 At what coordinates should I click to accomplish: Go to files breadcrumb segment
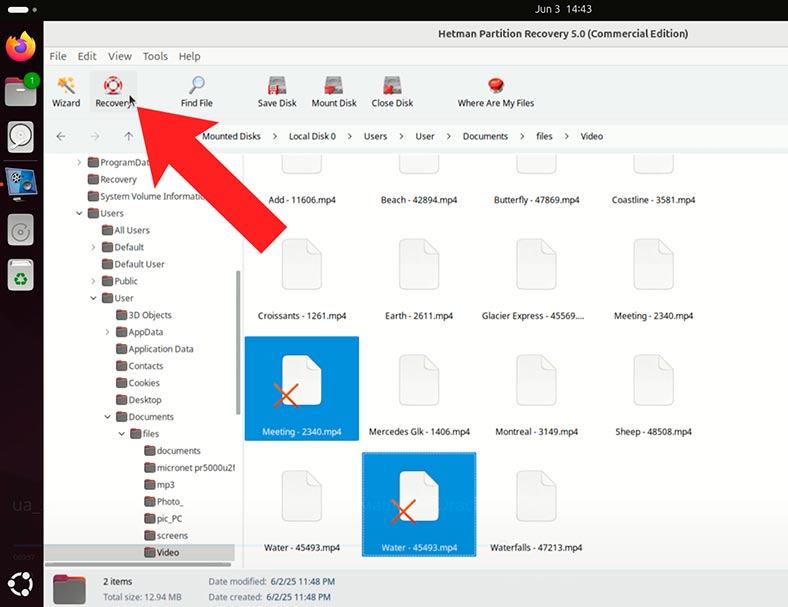tap(544, 136)
